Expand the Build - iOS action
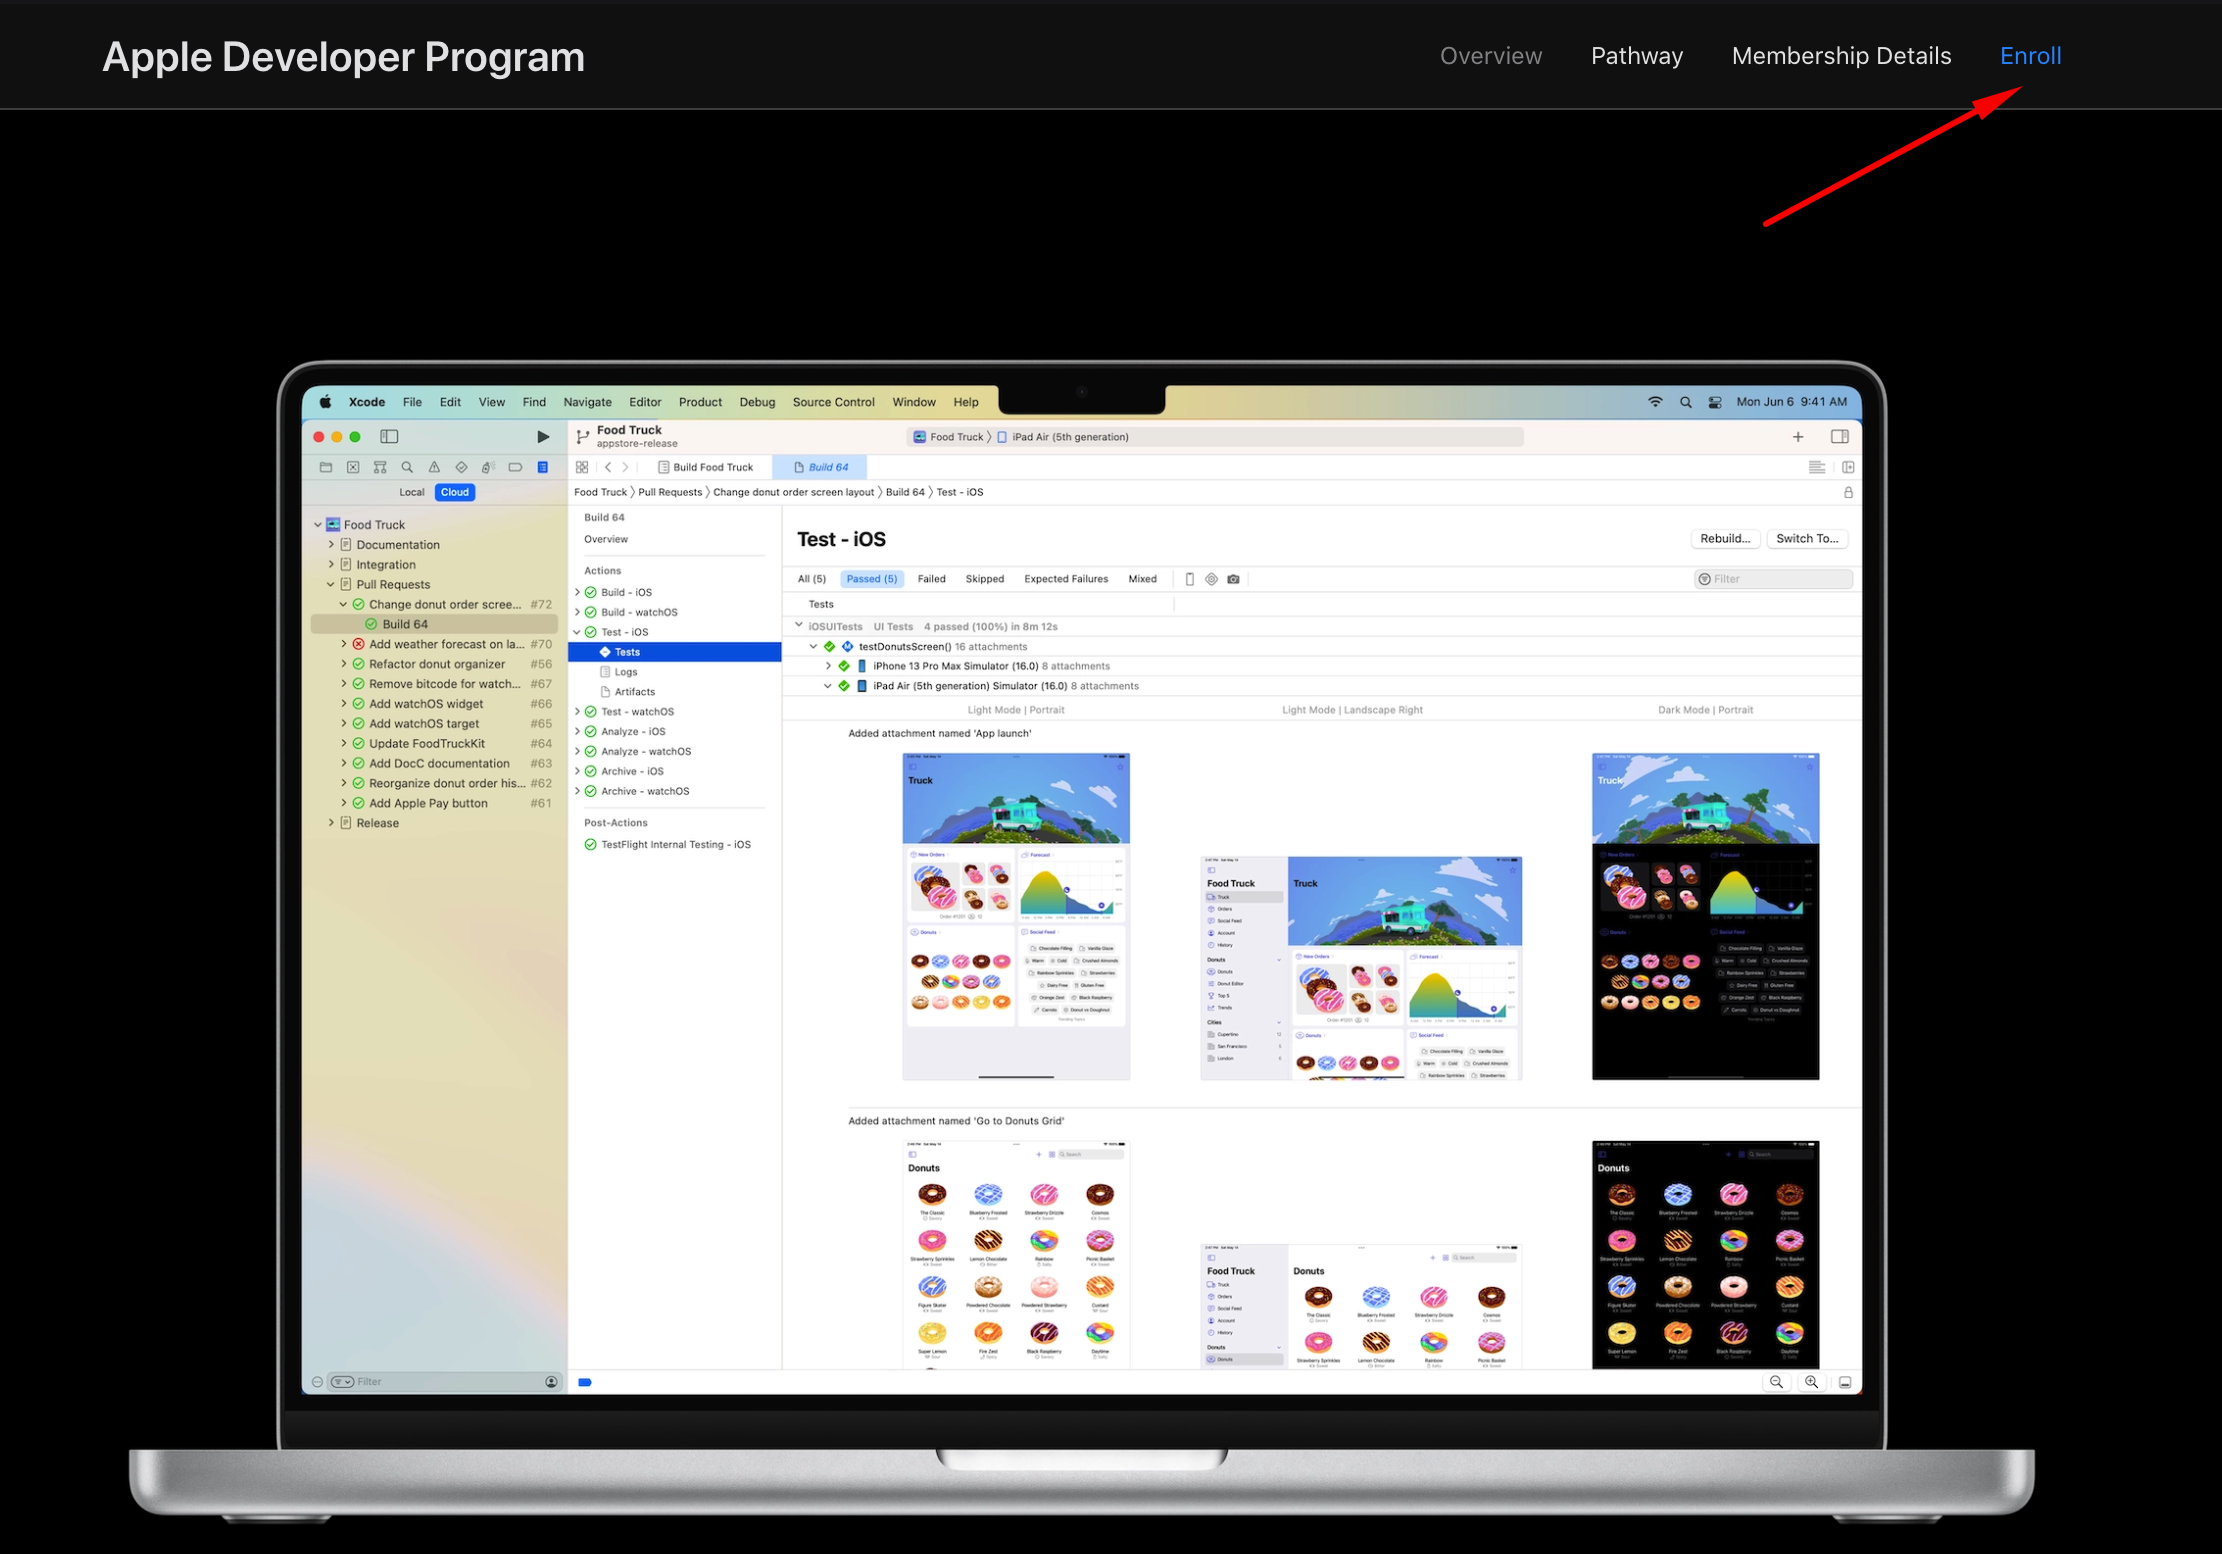 coord(577,592)
